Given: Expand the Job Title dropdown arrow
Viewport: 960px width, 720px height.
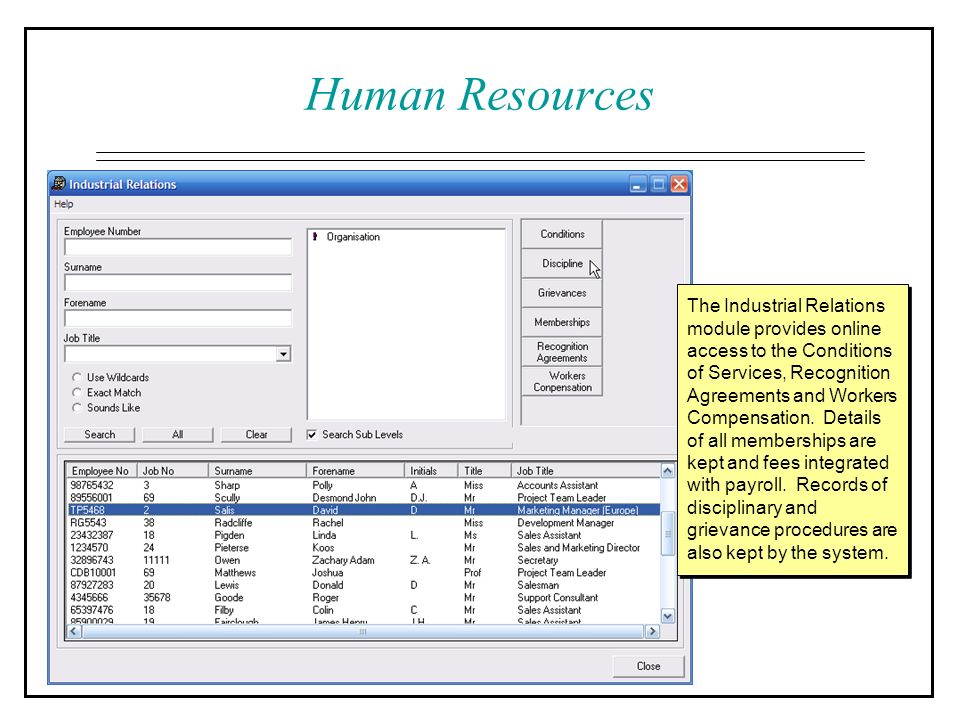Looking at the screenshot, I should point(283,354).
